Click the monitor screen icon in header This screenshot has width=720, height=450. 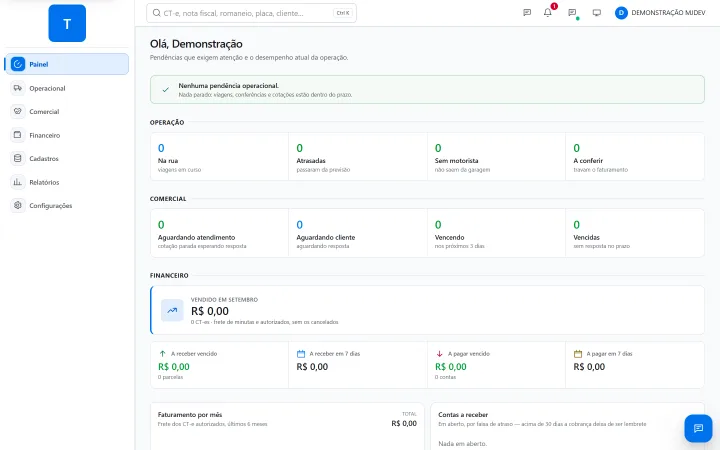596,13
